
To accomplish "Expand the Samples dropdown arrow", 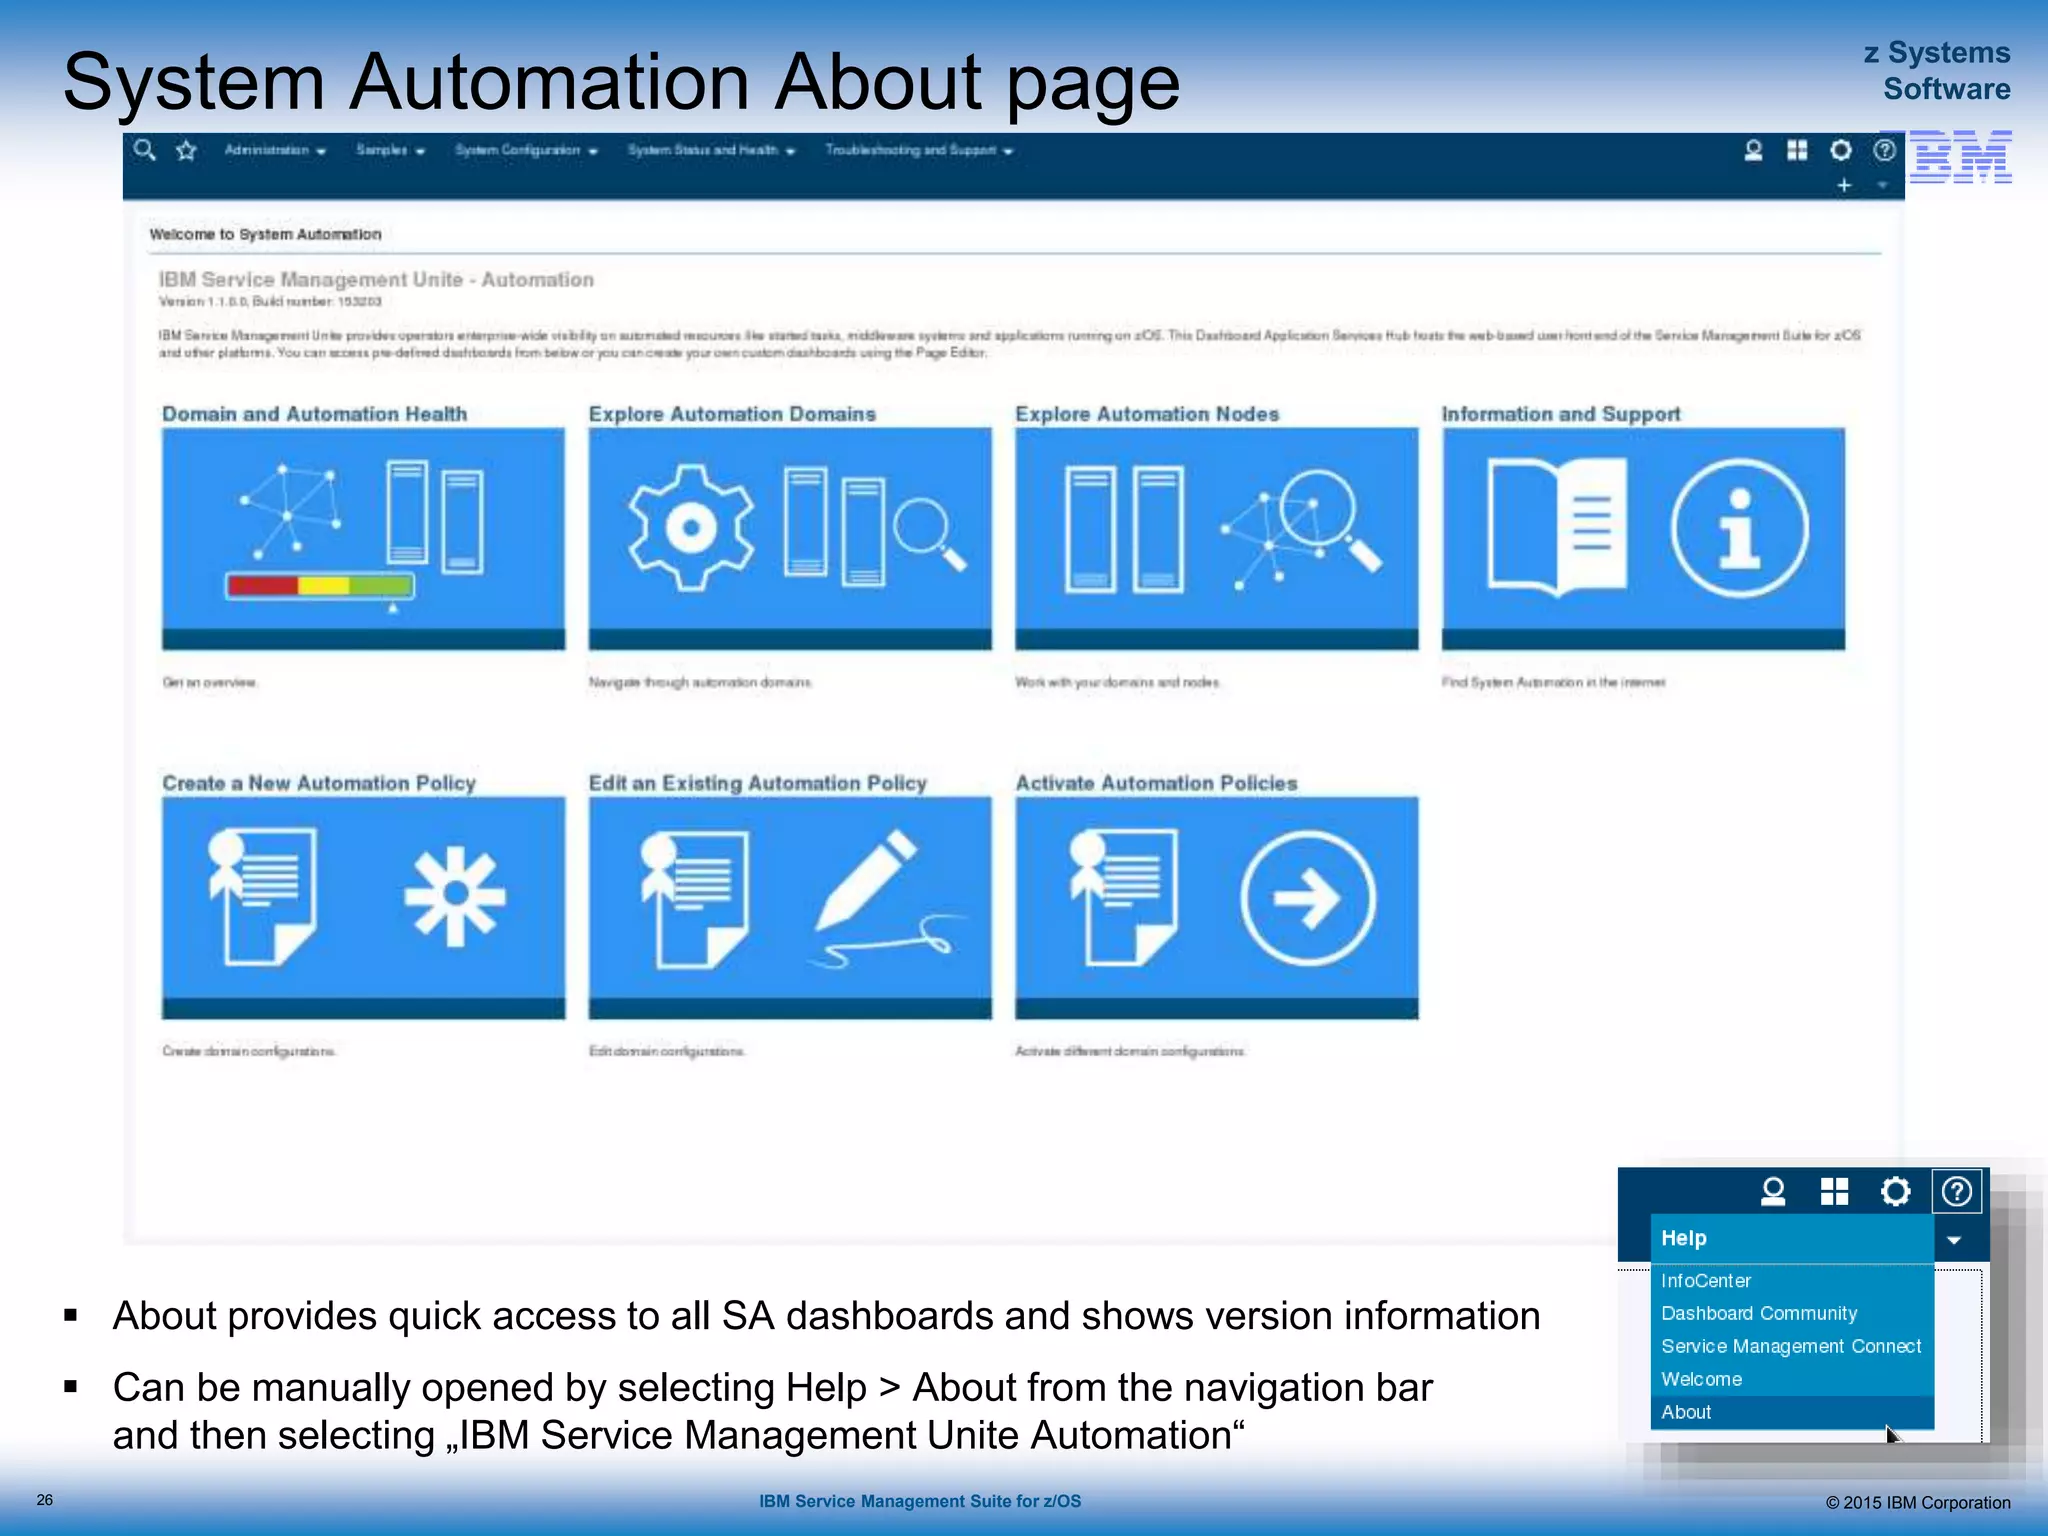I will tap(420, 151).
